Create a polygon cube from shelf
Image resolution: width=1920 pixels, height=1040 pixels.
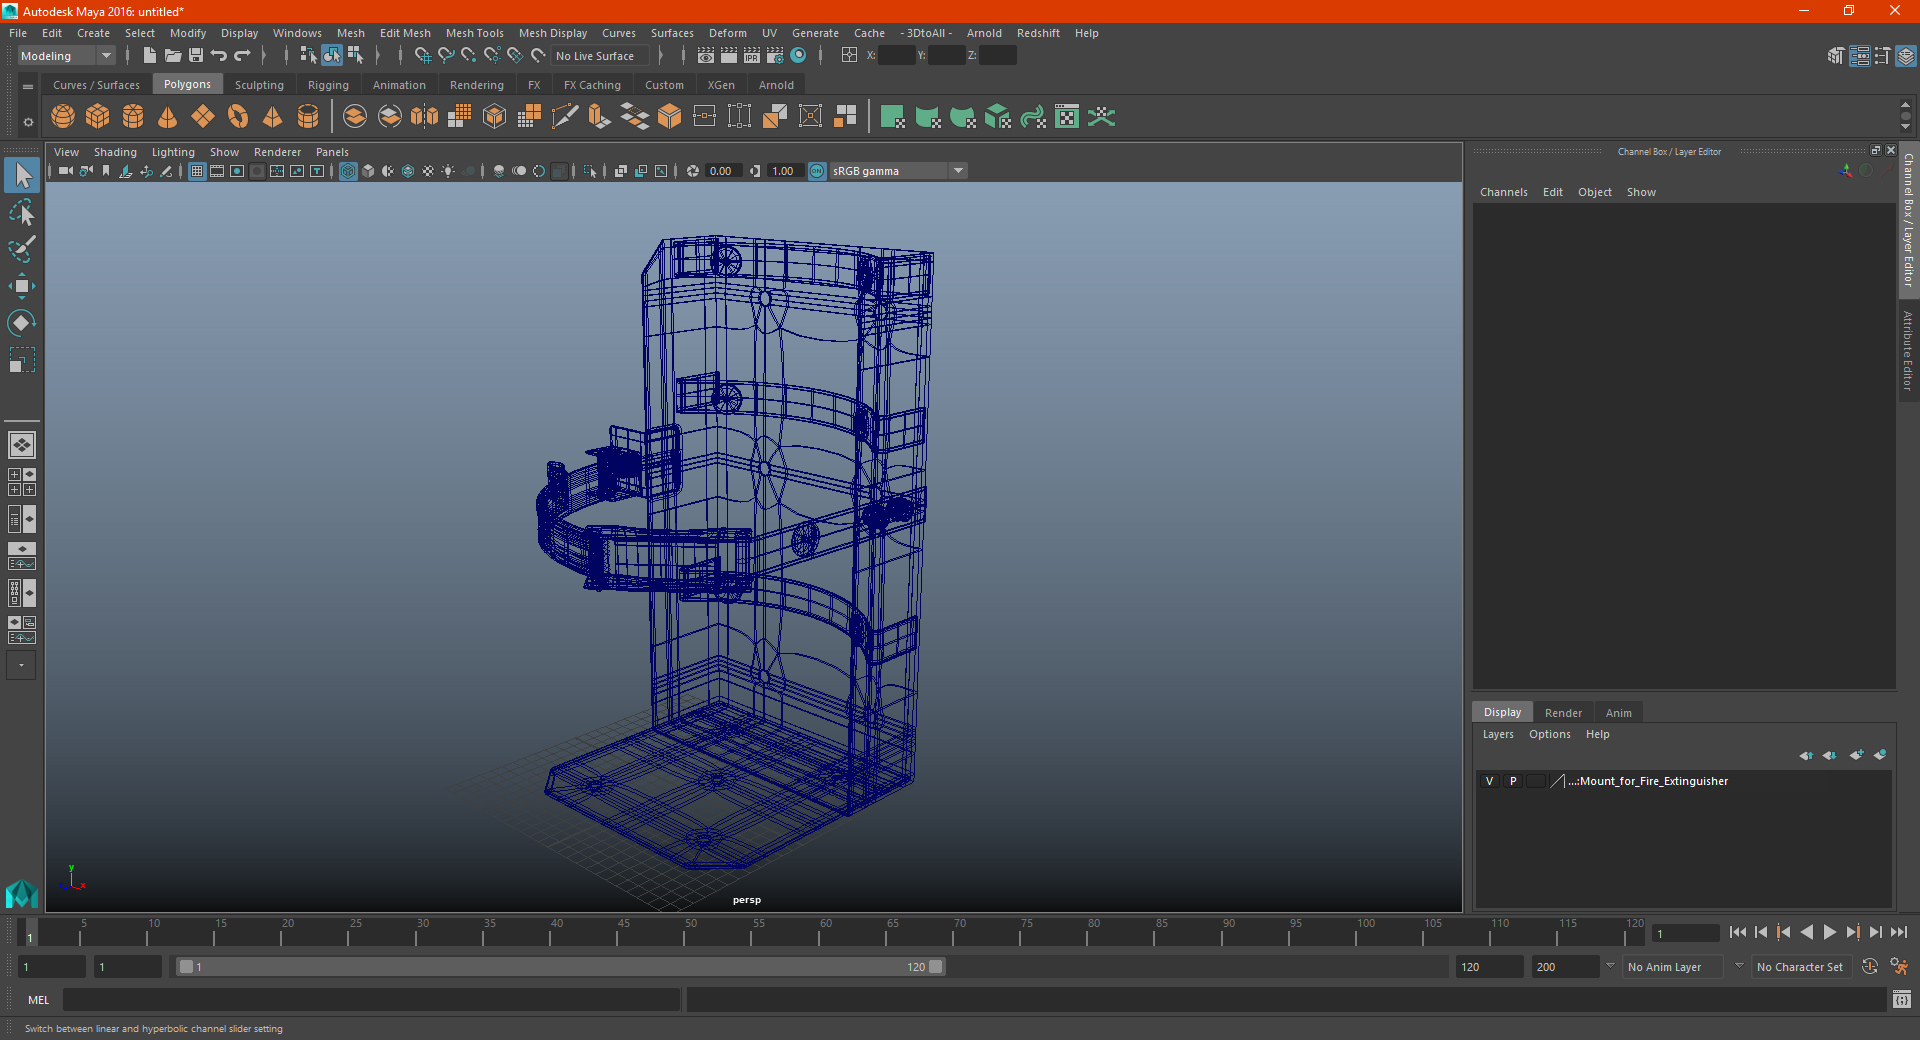[98, 117]
